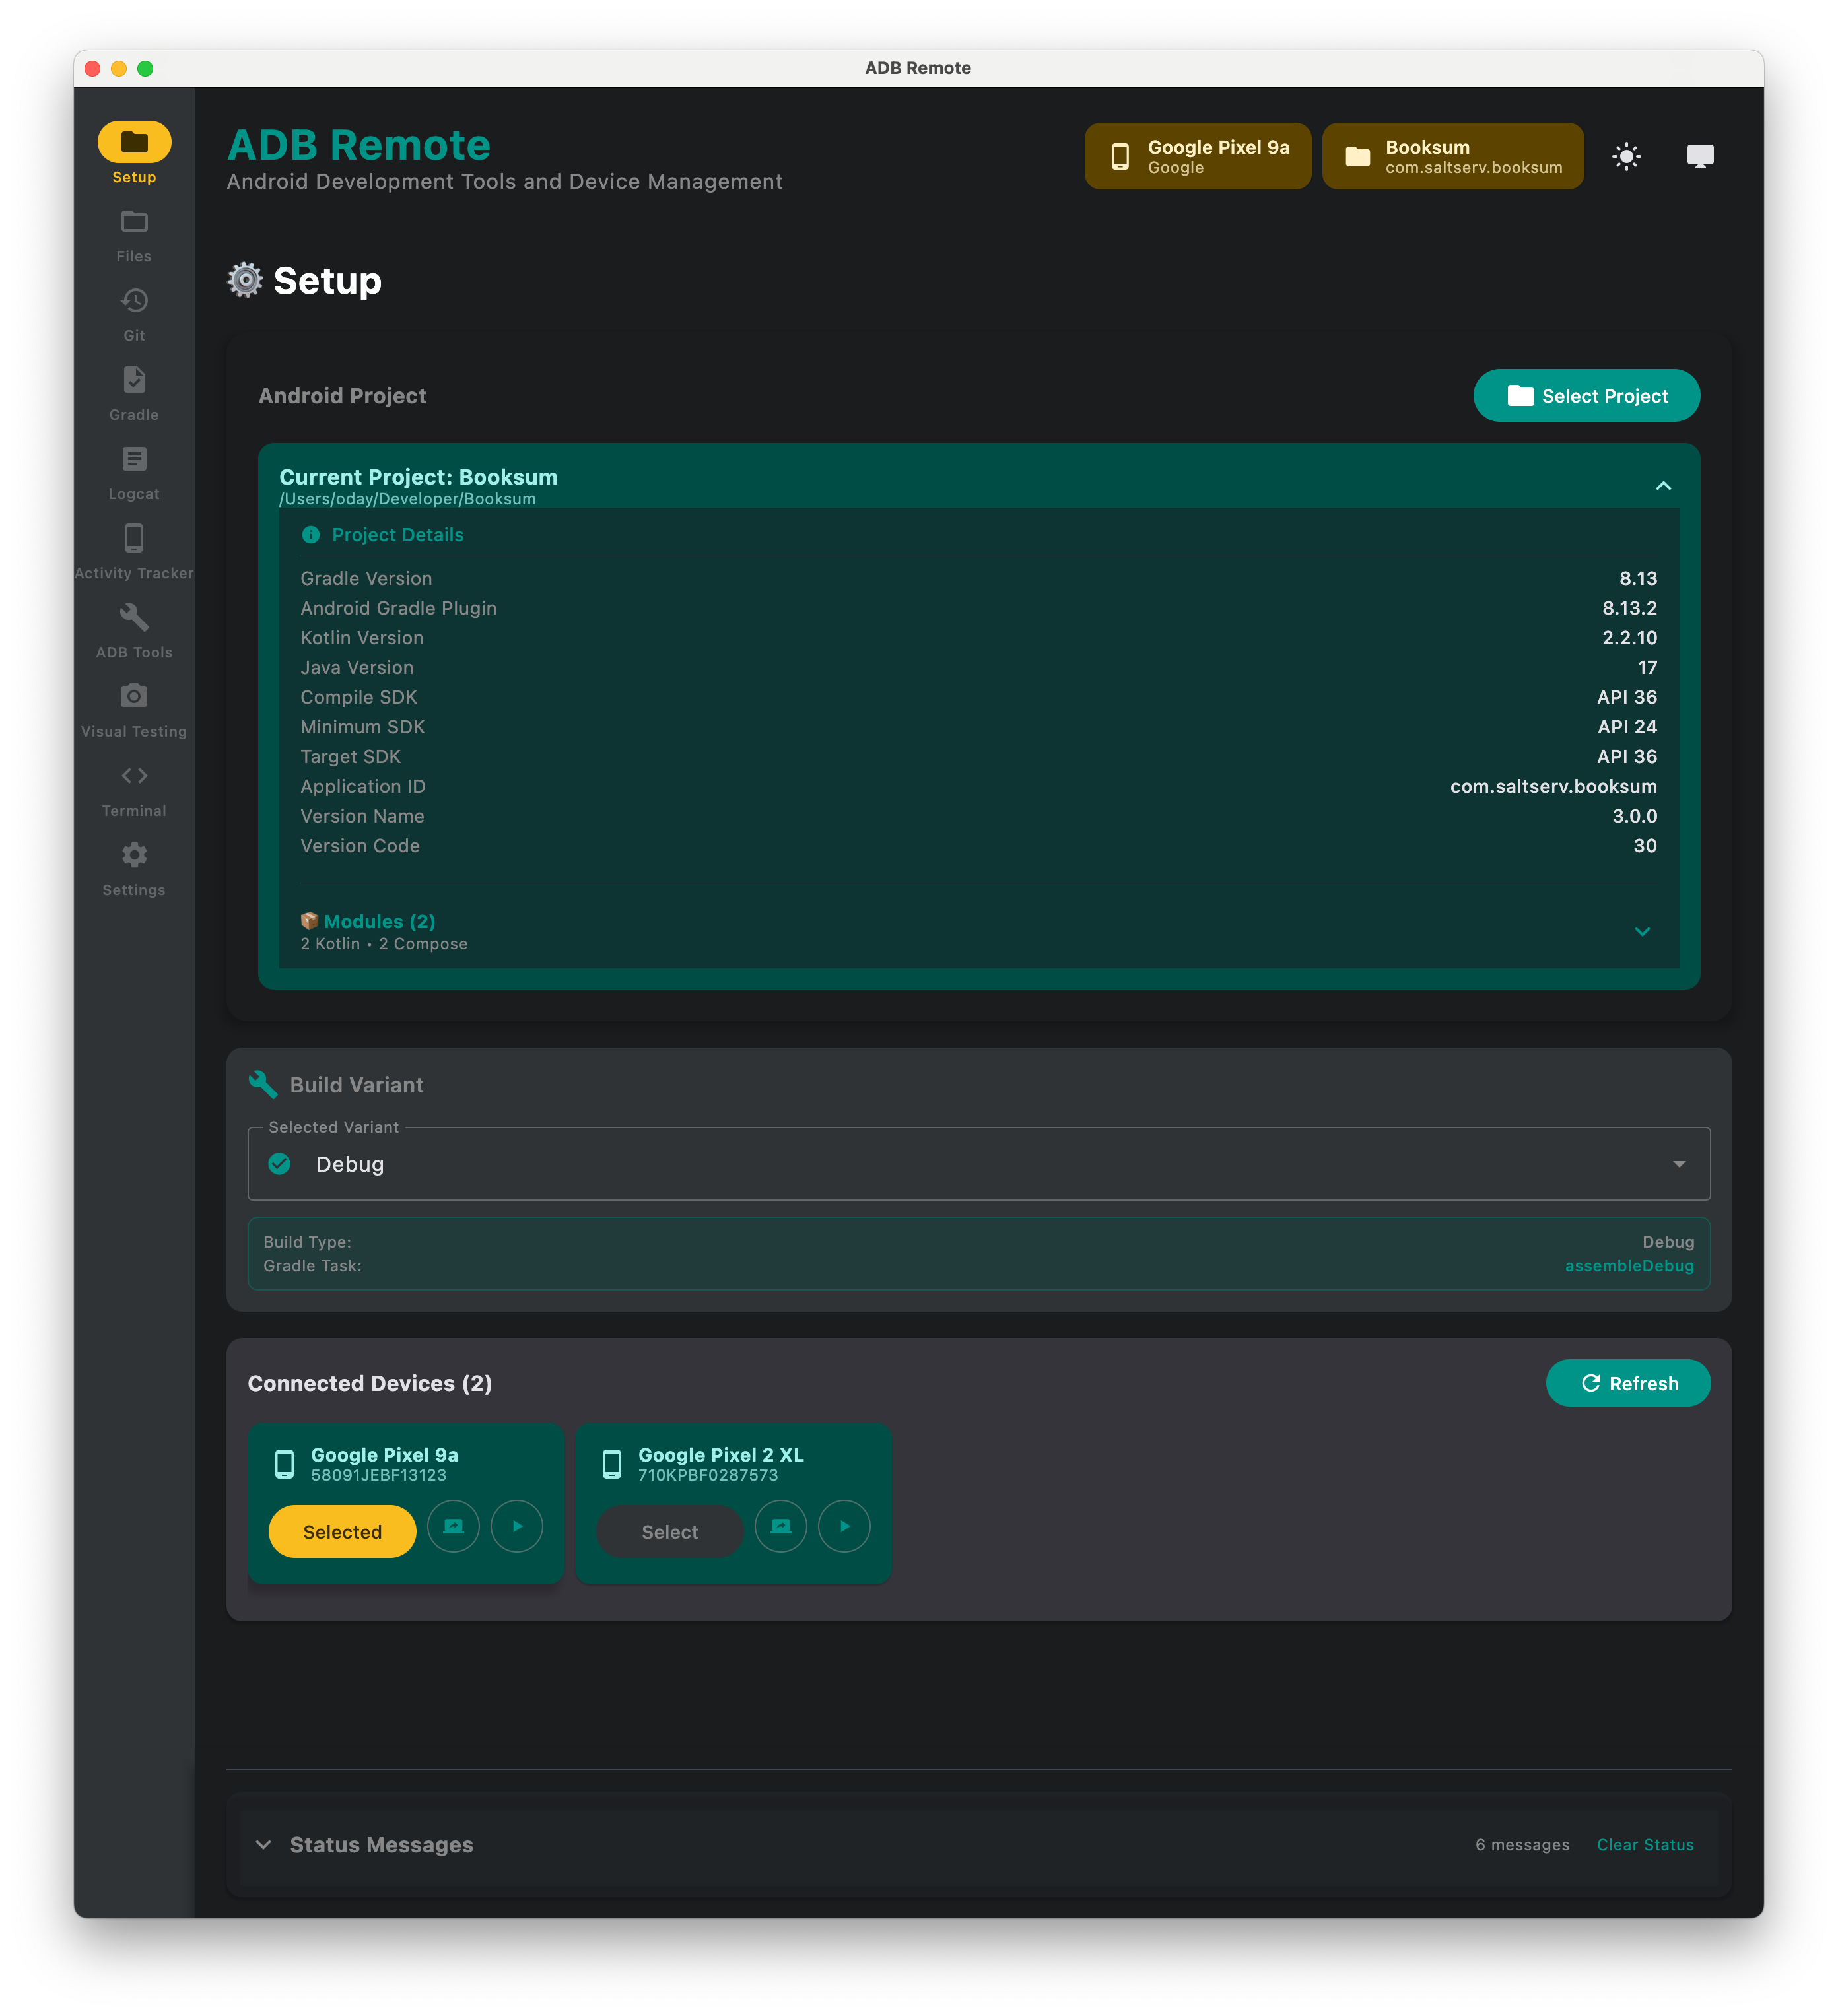This screenshot has height=2016, width=1838.
Task: Open the Files section
Action: (133, 234)
